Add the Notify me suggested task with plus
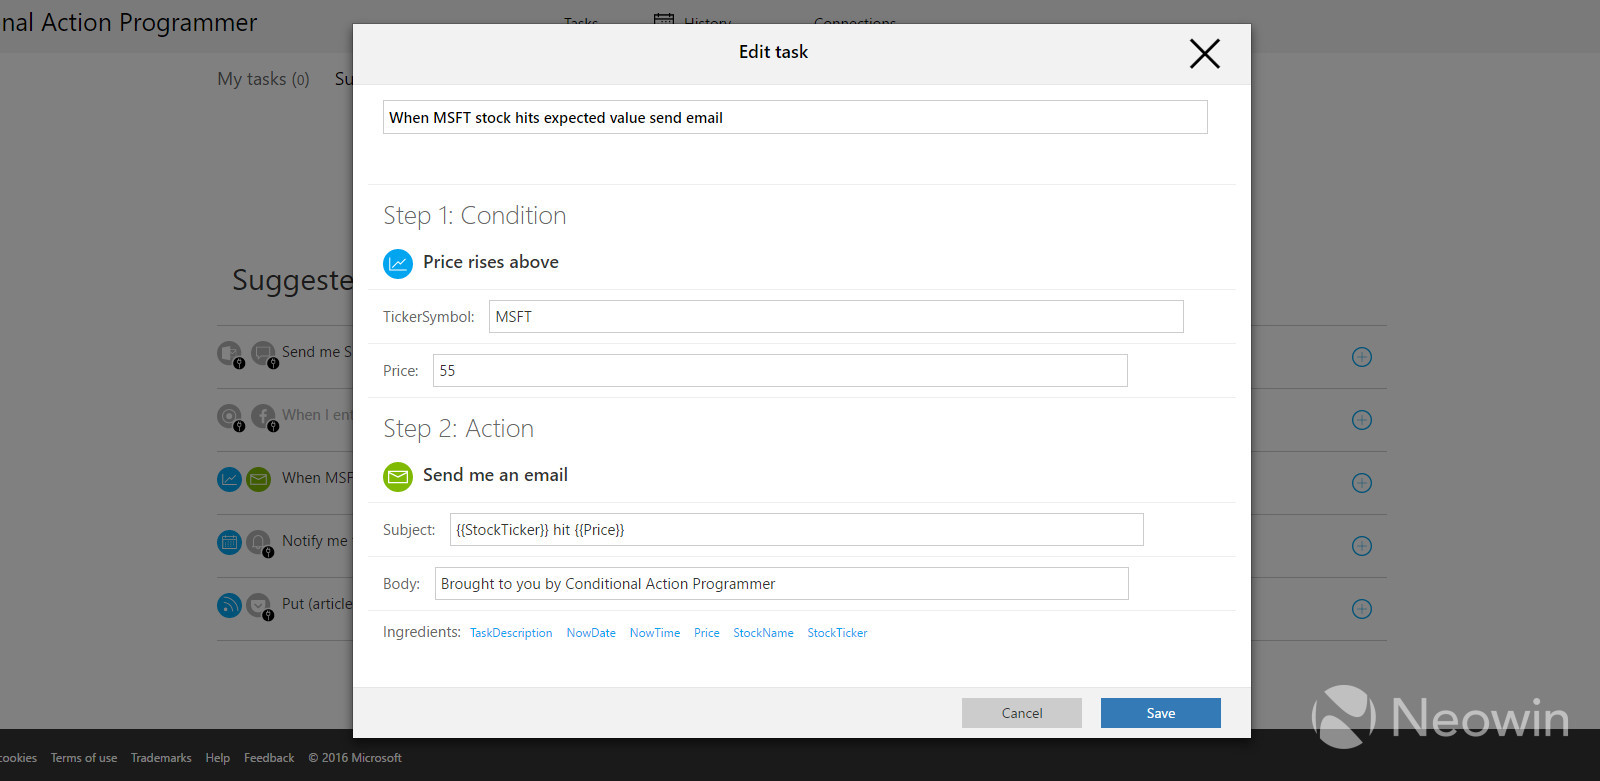 1362,546
